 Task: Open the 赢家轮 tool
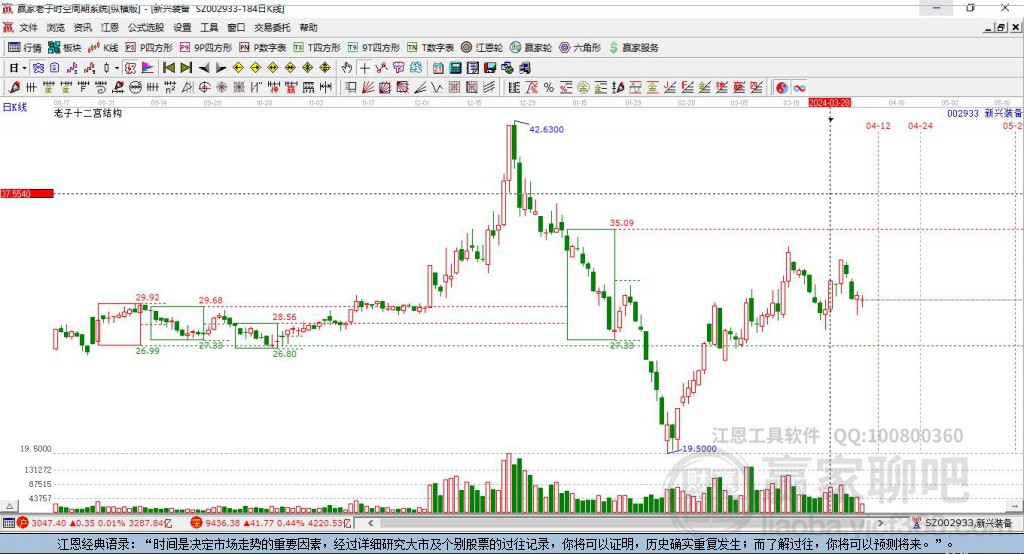[x=531, y=48]
